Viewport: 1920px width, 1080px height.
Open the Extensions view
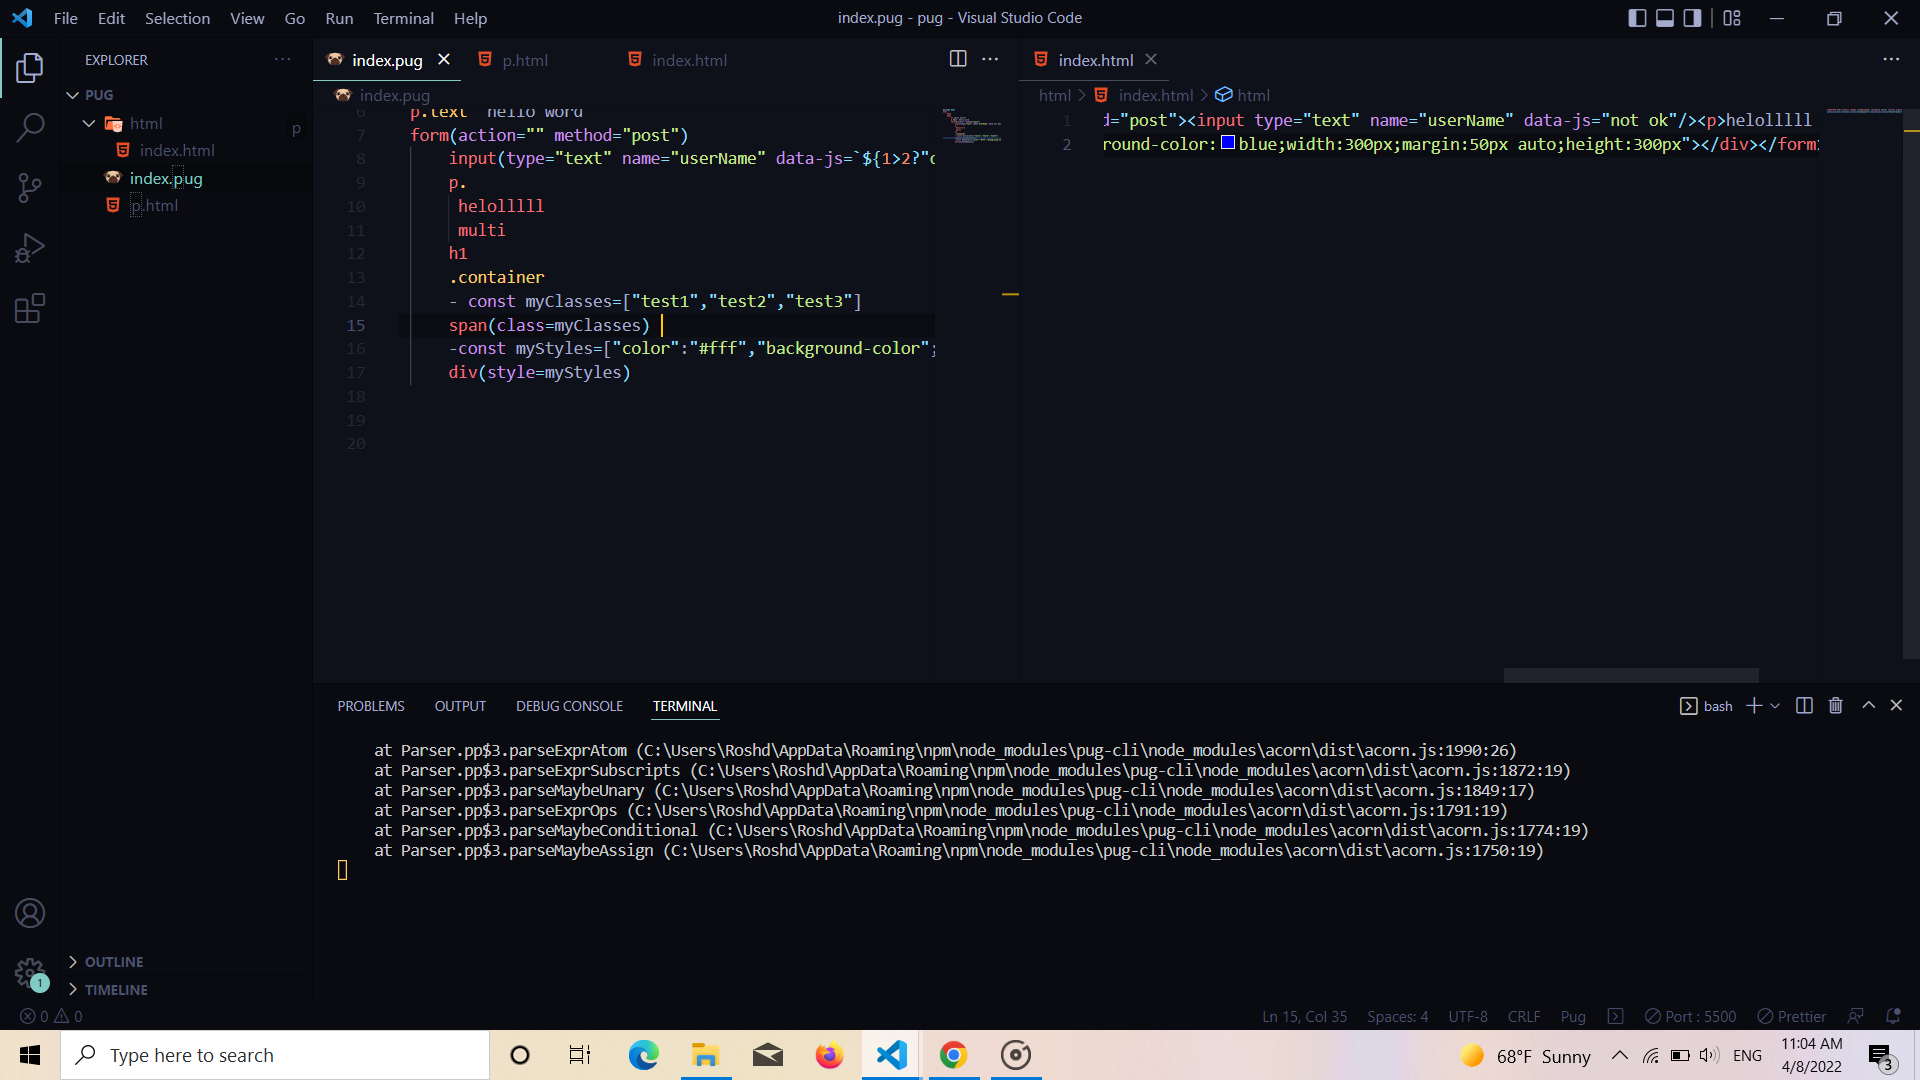pyautogui.click(x=30, y=308)
